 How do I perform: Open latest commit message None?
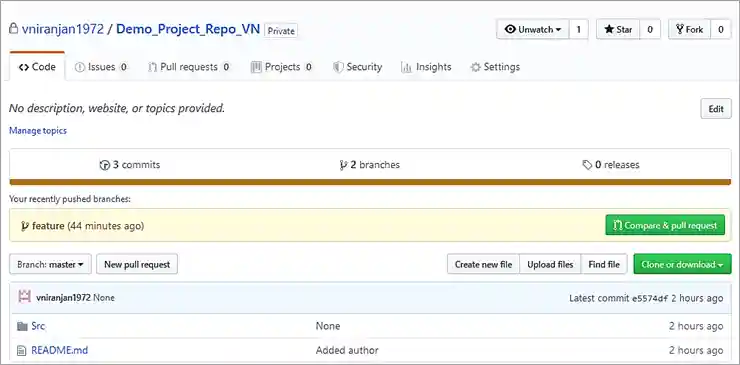[x=104, y=298]
